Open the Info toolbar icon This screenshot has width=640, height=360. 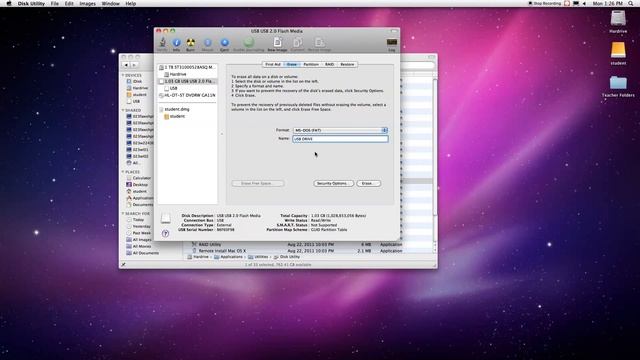click(x=176, y=42)
